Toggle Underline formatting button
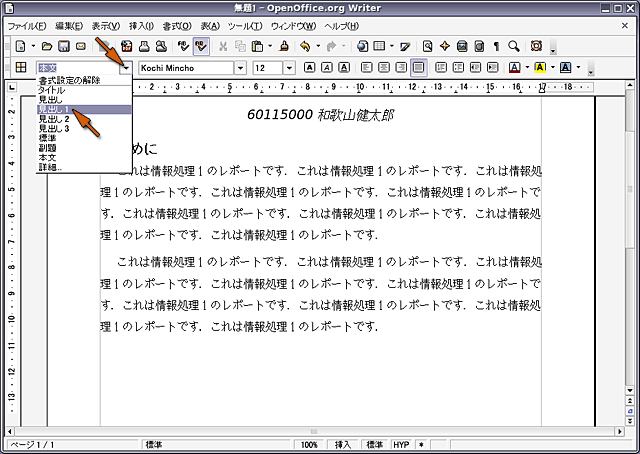The image size is (640, 454). tap(344, 67)
